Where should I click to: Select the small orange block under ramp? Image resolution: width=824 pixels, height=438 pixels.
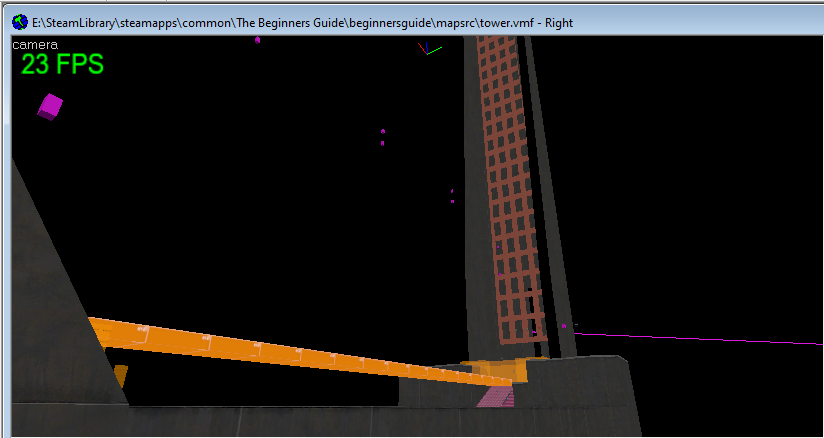120,375
